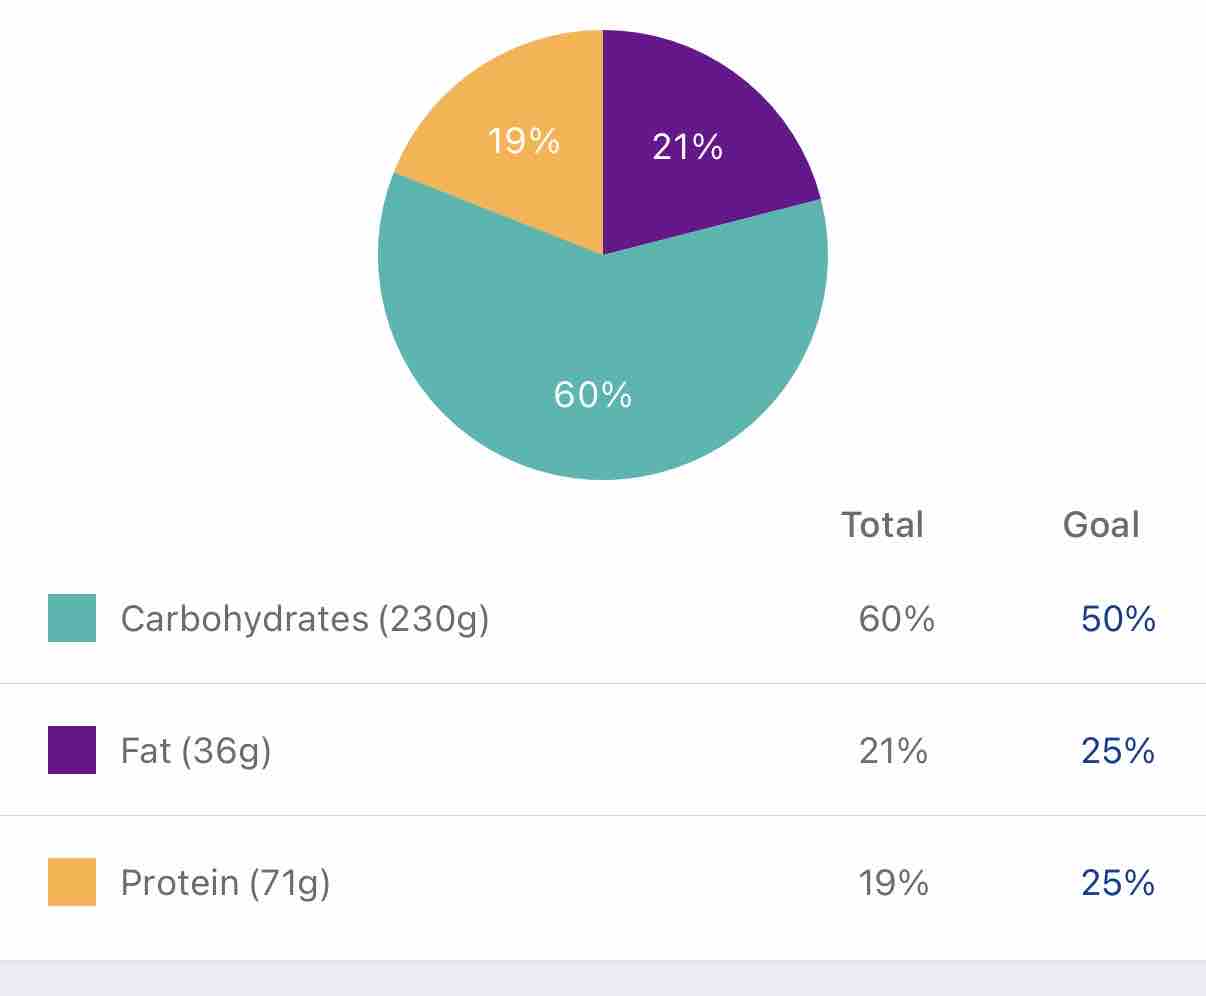
Task: Click the Goal column header
Action: tap(1101, 525)
